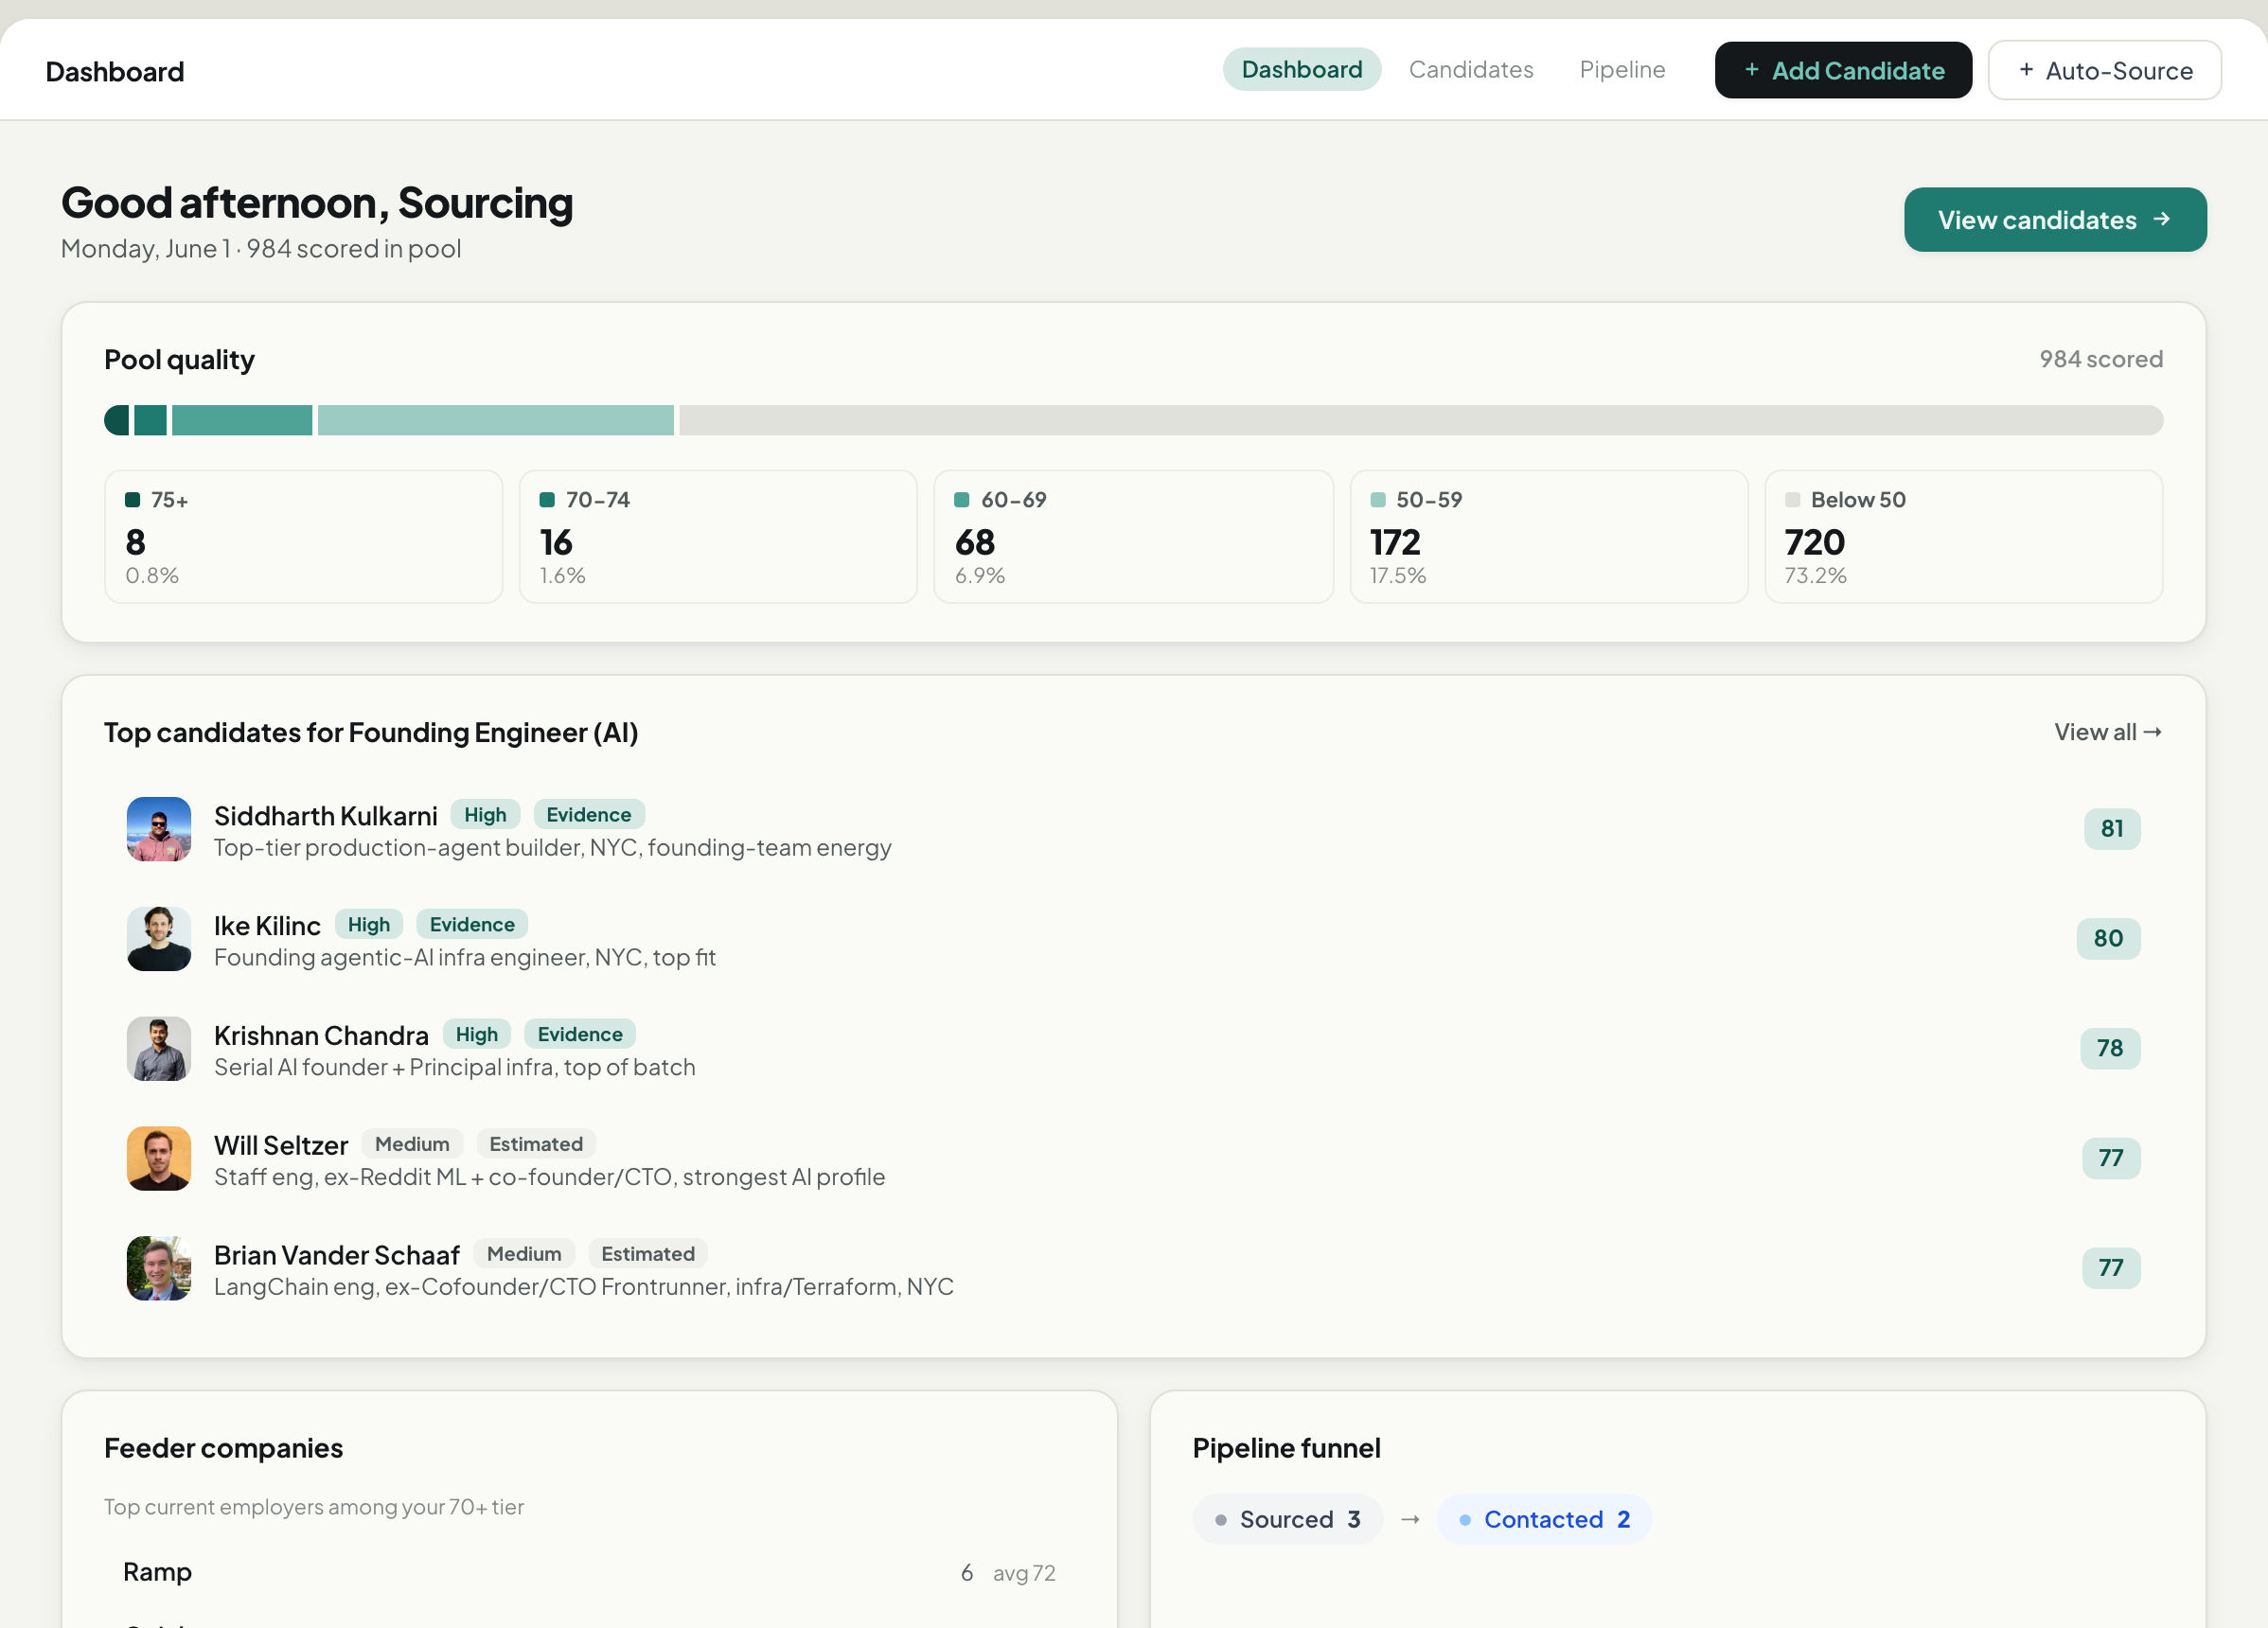
Task: Open candidate name Brian Vander Schaaf
Action: (337, 1255)
